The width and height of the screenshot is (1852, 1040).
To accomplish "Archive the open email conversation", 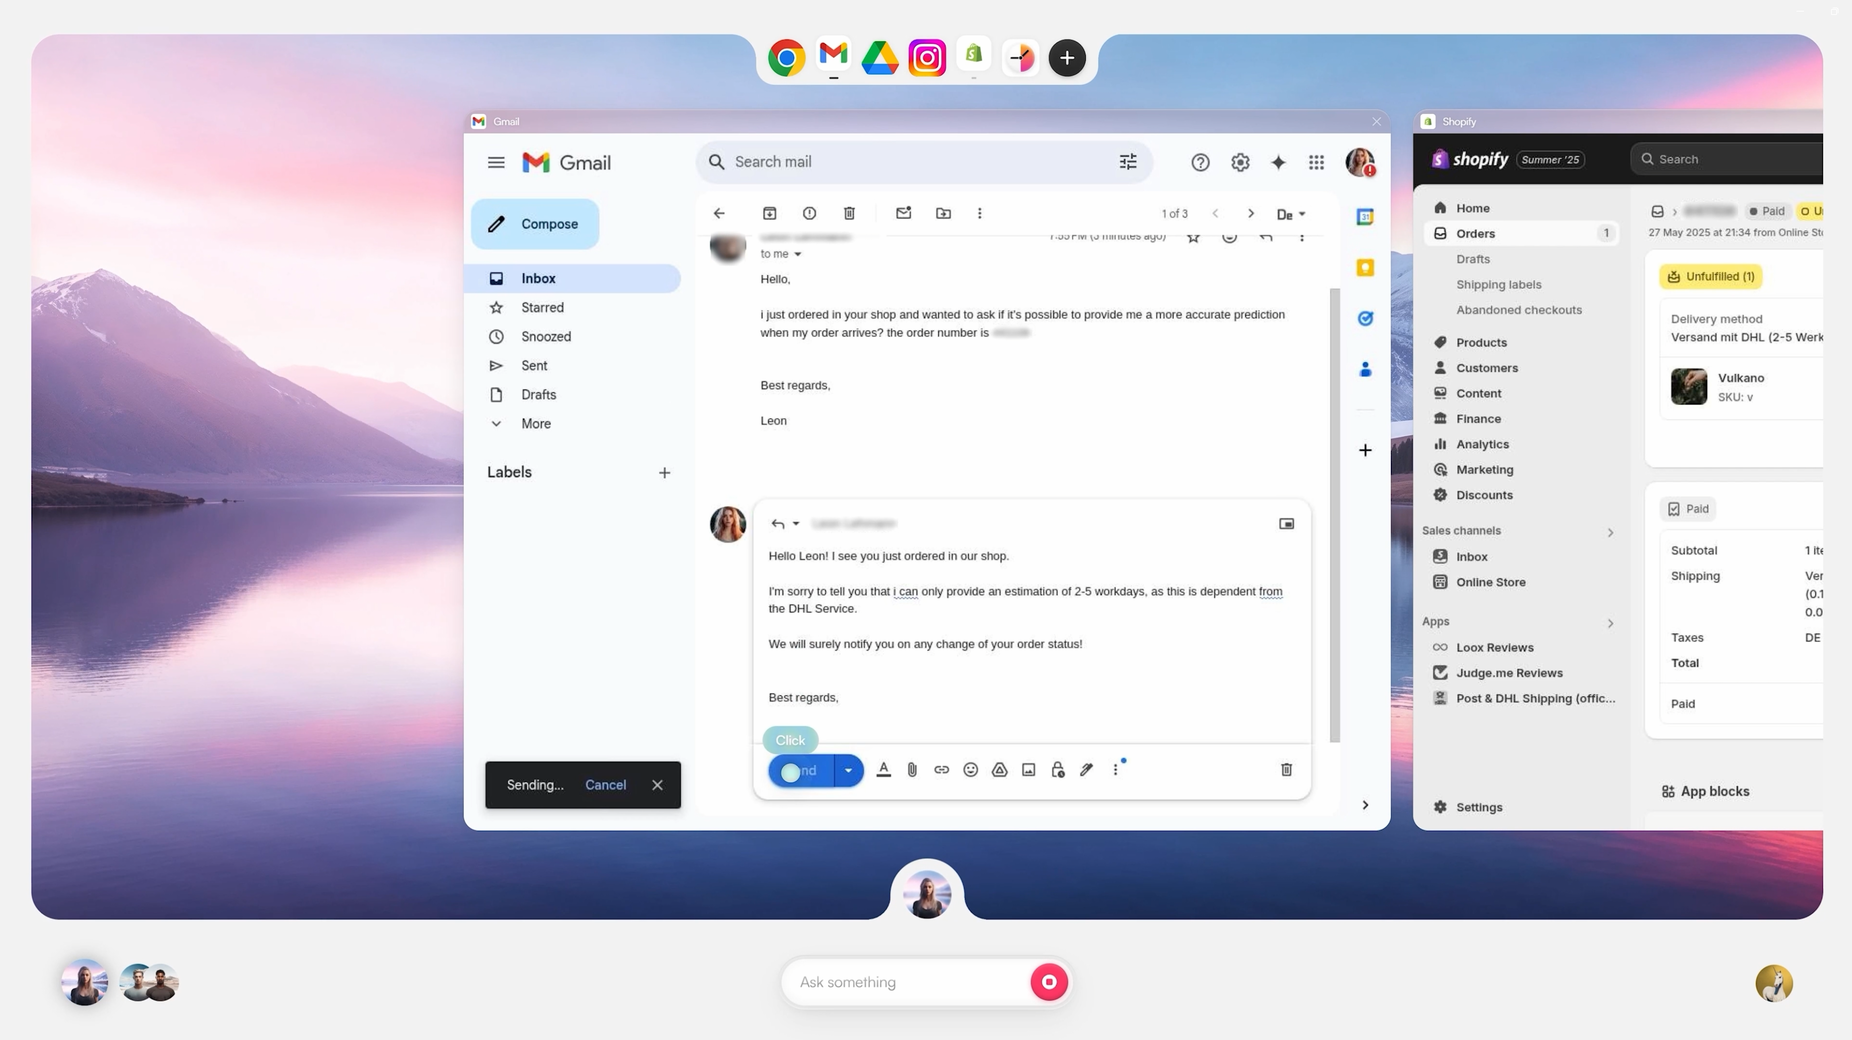I will pyautogui.click(x=769, y=213).
